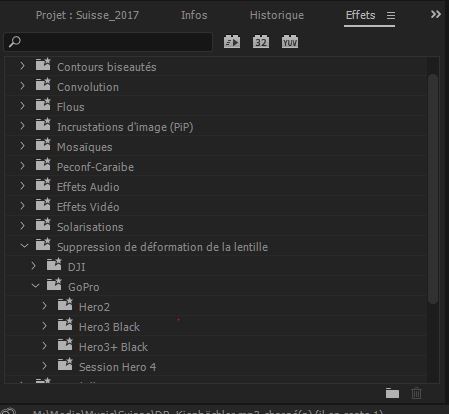449x414 pixels.
Task: Expand the Session Hero 4 folder
Action: pyautogui.click(x=44, y=366)
